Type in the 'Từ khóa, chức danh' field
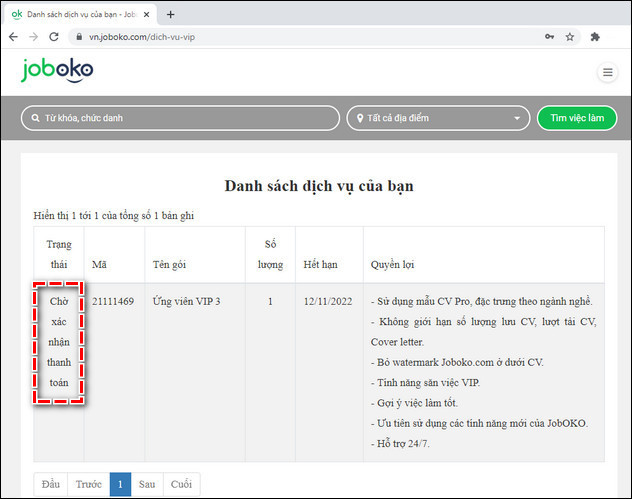 [x=180, y=118]
